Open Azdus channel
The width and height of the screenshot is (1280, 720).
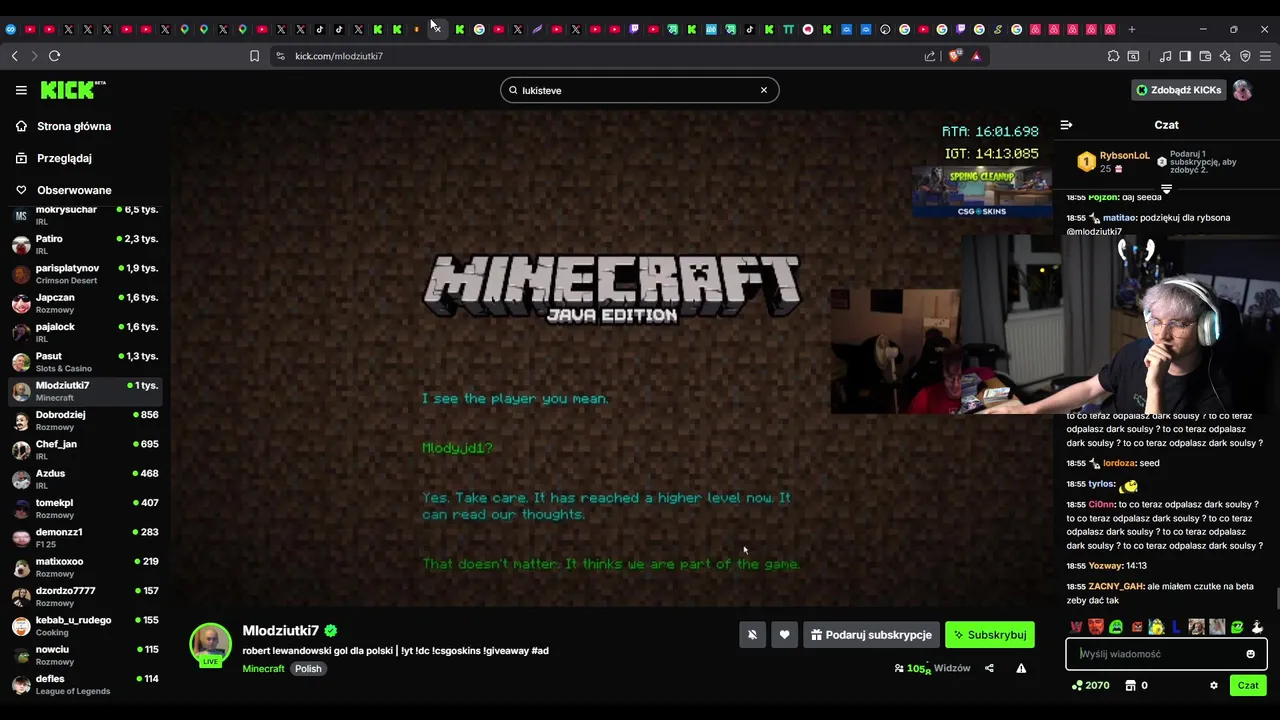click(x=85, y=479)
